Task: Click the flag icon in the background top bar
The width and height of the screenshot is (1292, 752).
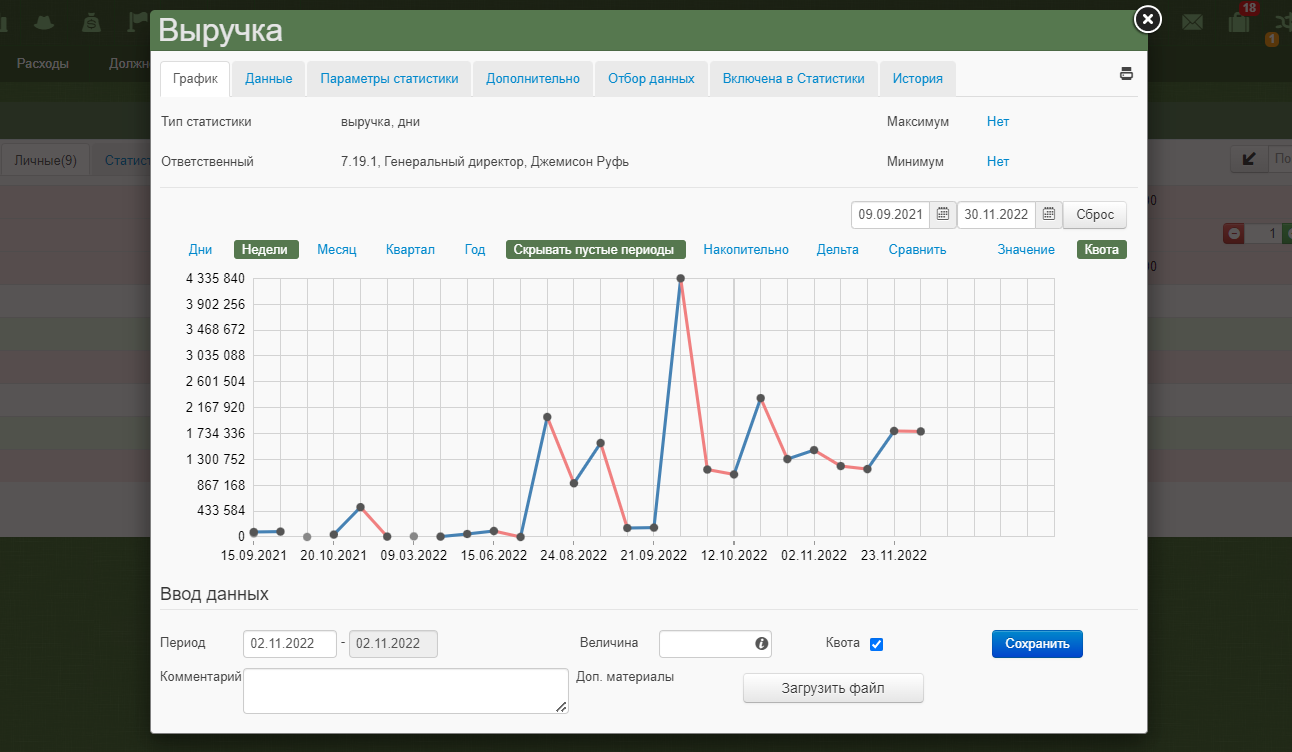Action: pyautogui.click(x=138, y=21)
